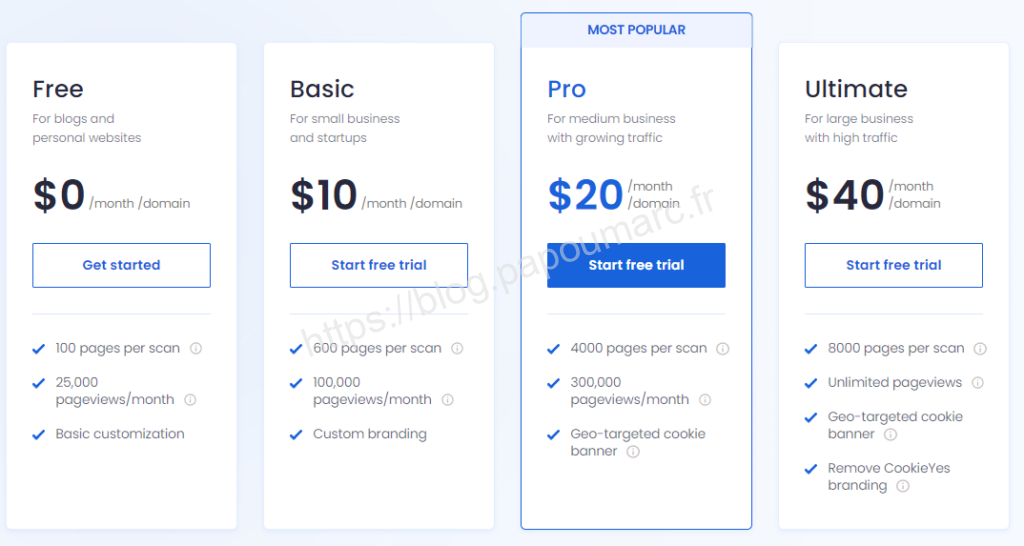
Task: Start free trial for the Pro plan
Action: [636, 265]
